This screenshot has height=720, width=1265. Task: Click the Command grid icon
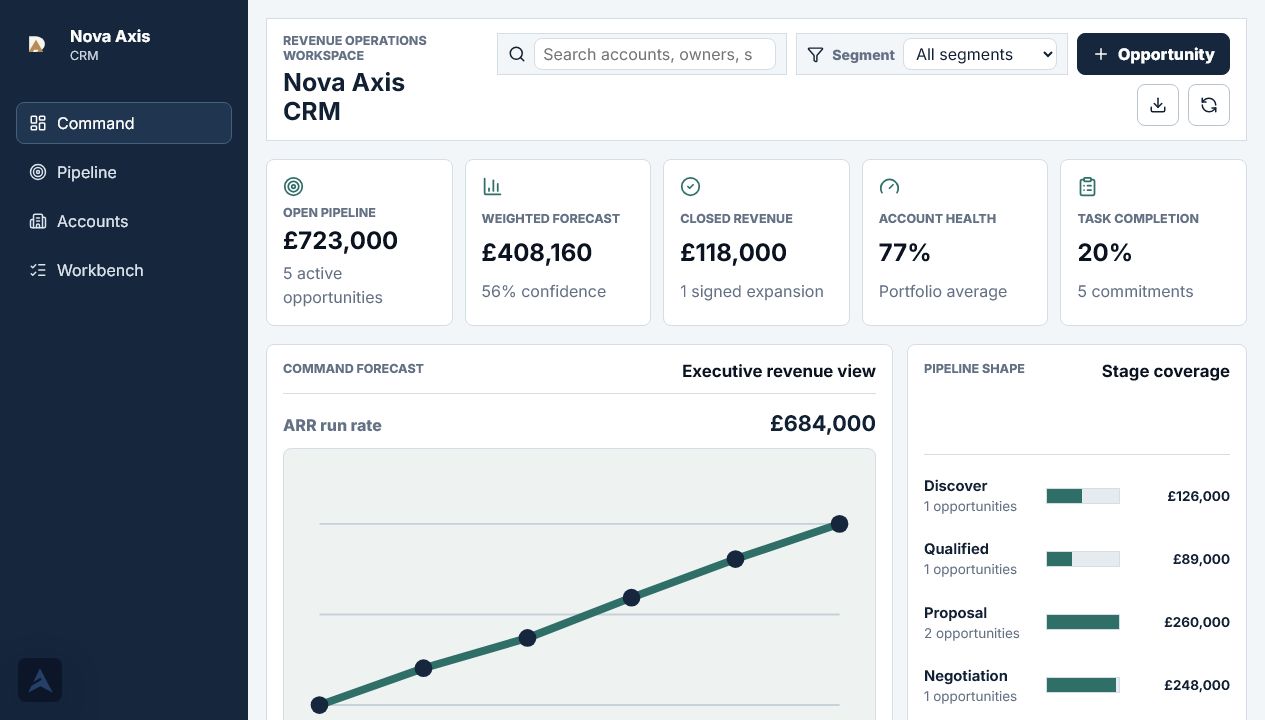pyautogui.click(x=38, y=123)
